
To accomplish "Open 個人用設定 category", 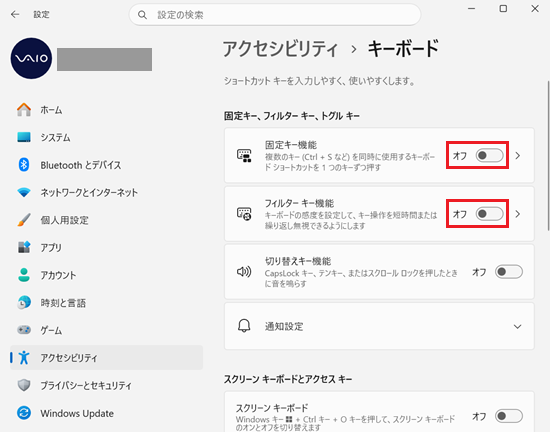I will (x=106, y=220).
